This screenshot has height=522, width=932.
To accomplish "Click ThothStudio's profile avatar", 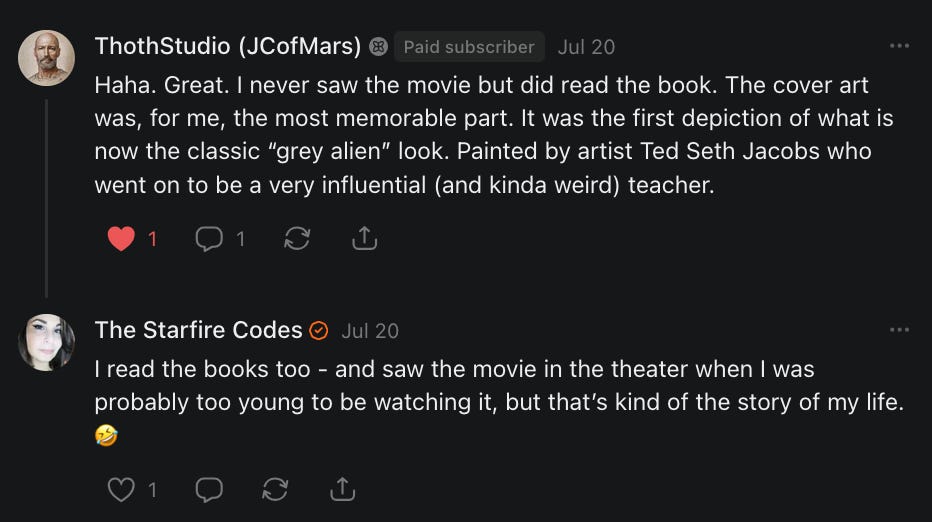I will coord(47,58).
